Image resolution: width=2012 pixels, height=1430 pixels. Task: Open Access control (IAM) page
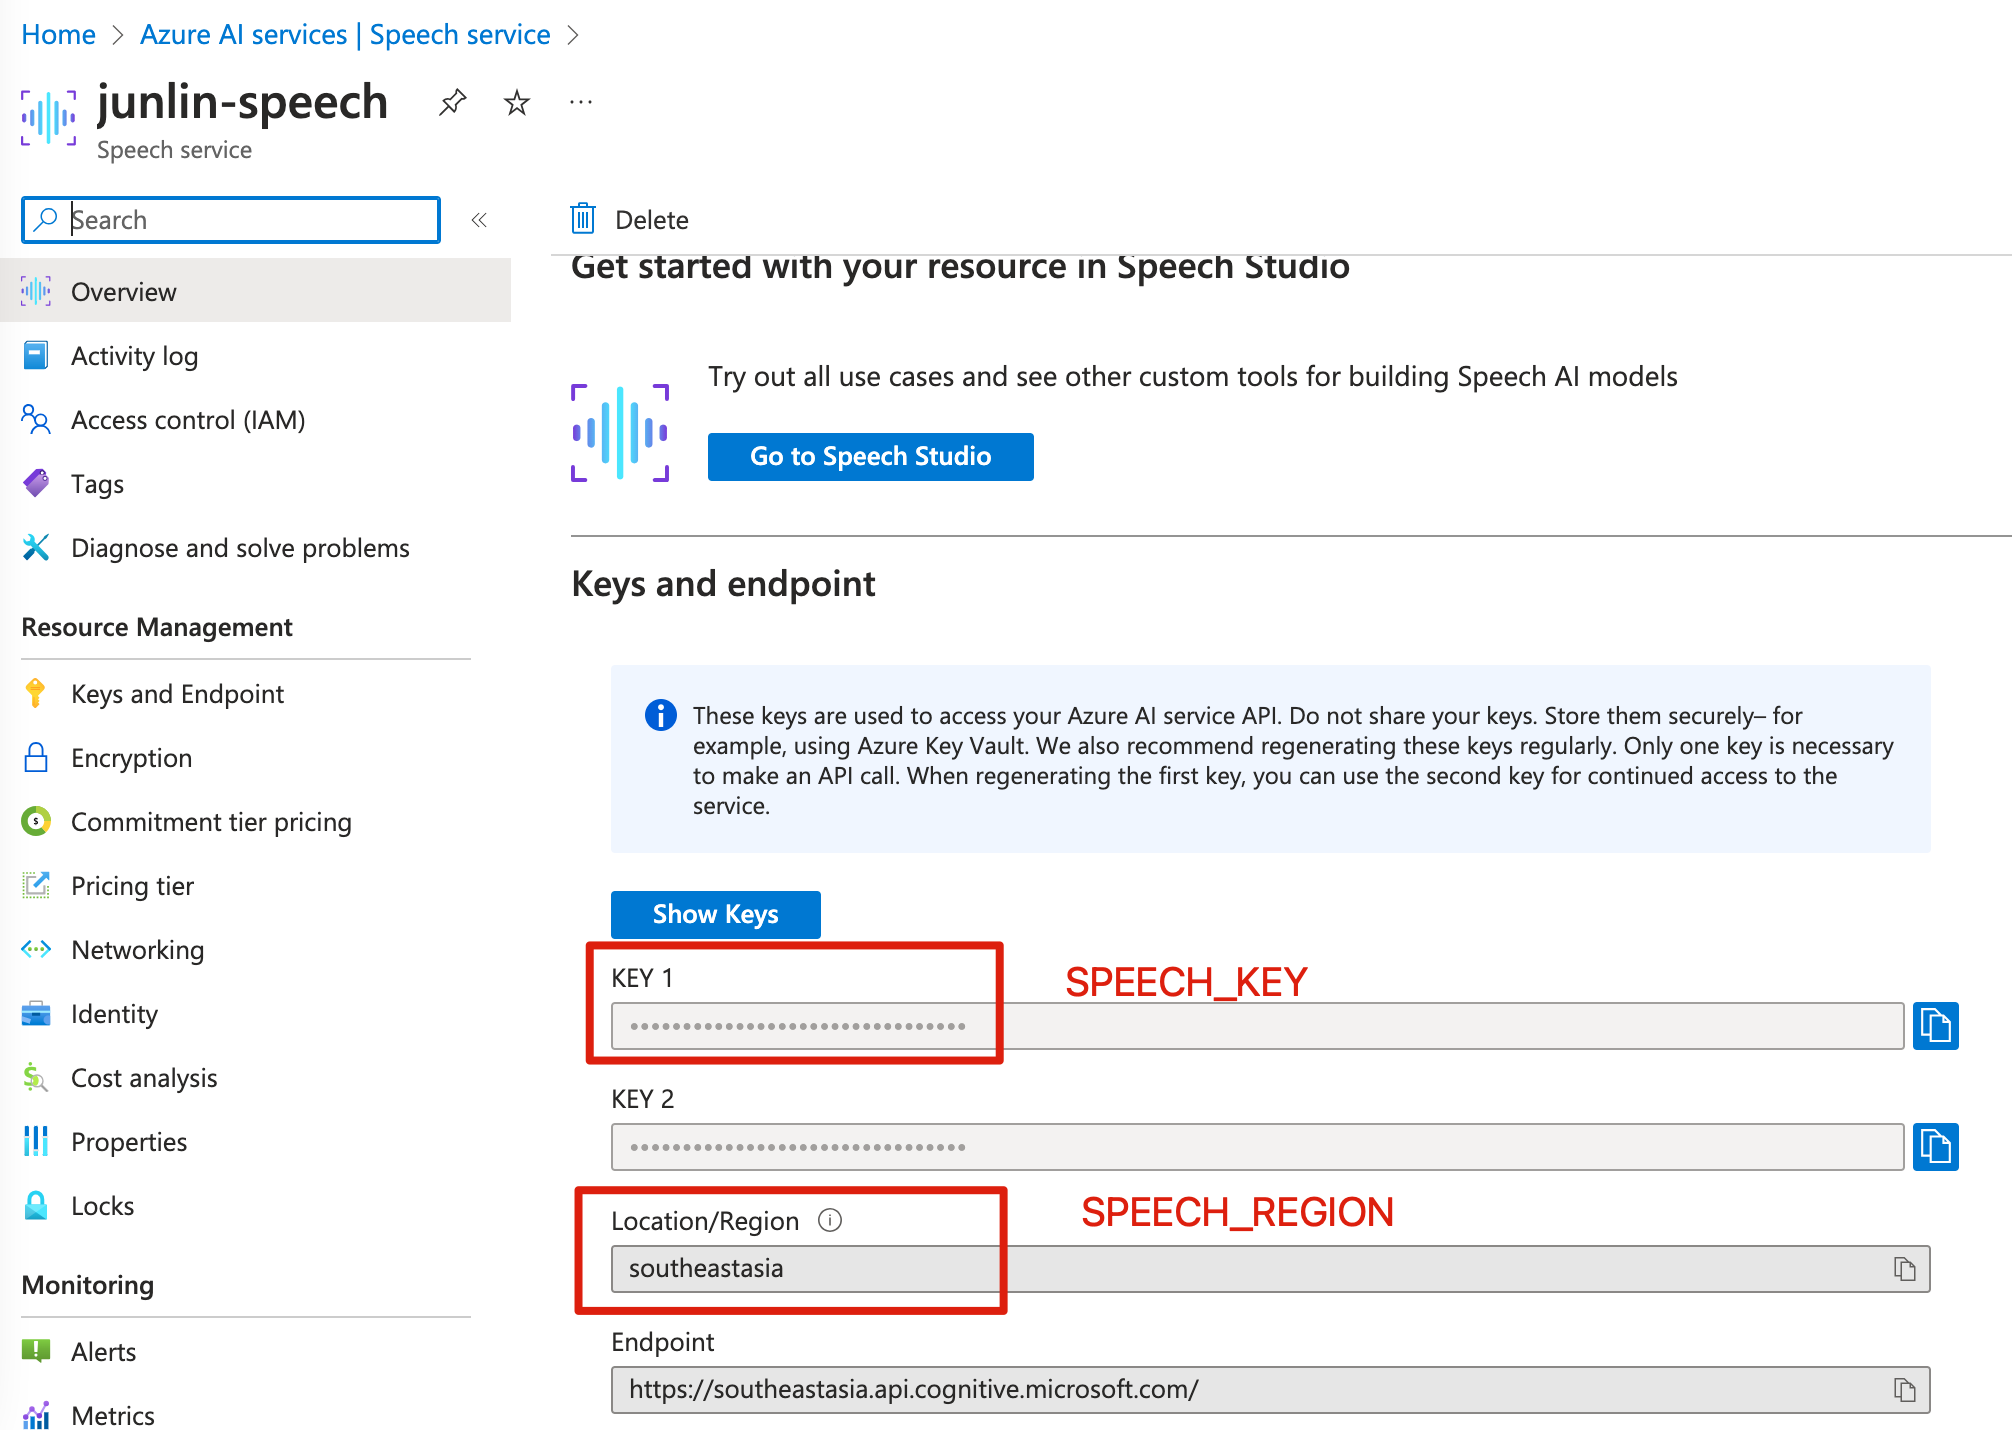click(187, 420)
